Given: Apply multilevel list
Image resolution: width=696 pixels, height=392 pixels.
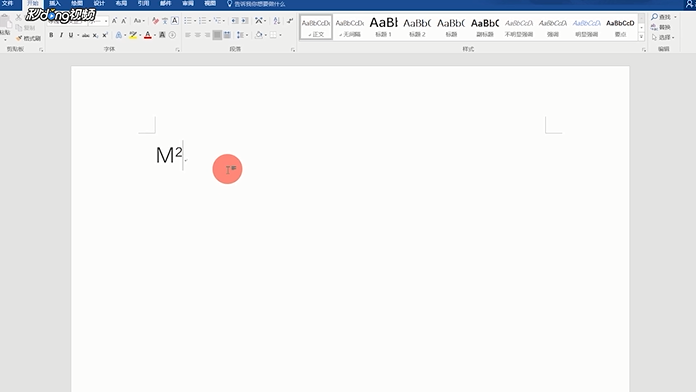Looking at the screenshot, I should coord(217,20).
